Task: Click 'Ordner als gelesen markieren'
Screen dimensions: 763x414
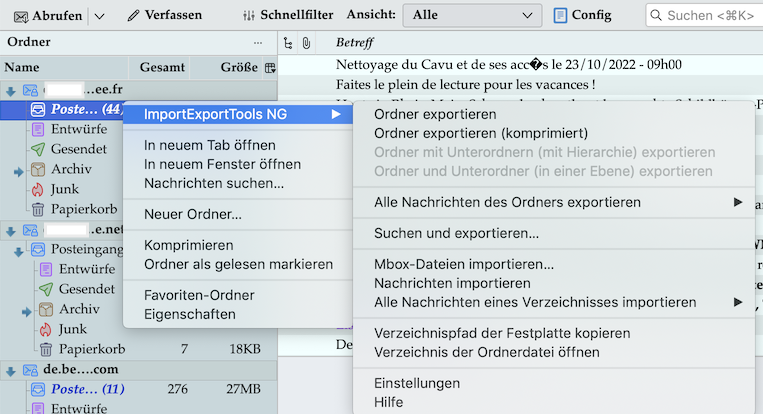Action: click(238, 264)
